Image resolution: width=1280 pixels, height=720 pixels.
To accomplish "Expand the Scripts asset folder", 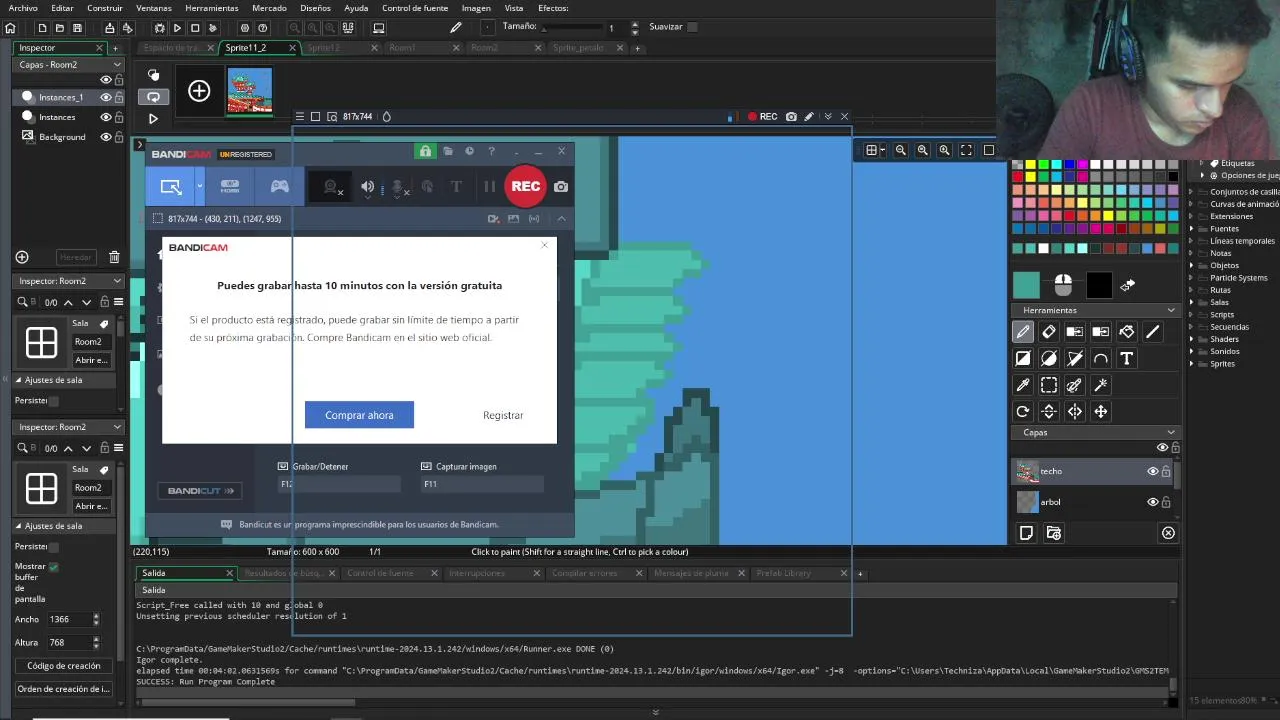I will (x=1192, y=315).
